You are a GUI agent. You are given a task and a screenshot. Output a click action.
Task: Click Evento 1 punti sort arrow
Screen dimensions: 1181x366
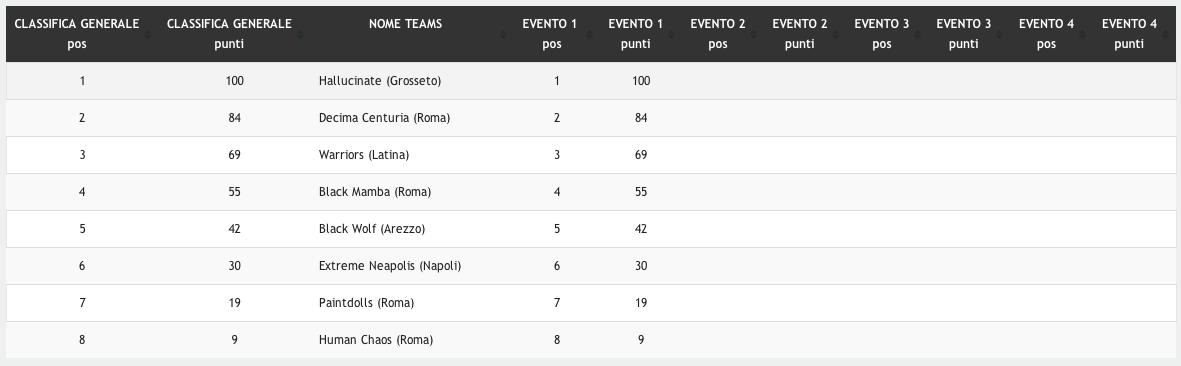[670, 35]
